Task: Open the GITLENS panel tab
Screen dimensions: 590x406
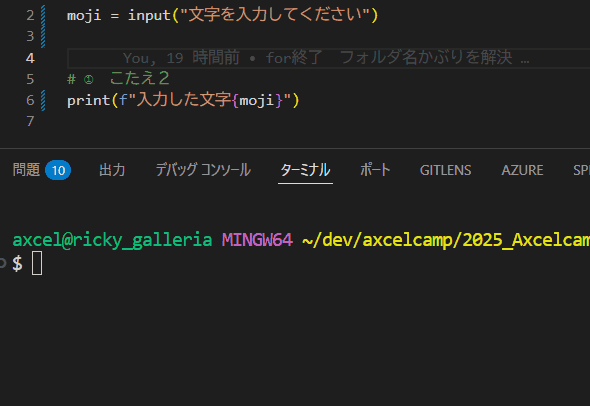Action: tap(446, 170)
